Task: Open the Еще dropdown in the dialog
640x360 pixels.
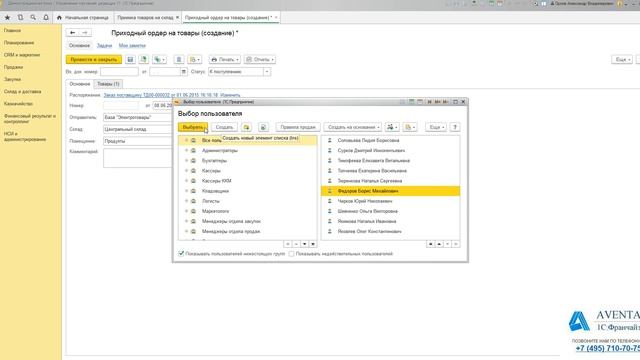Action: pos(436,127)
